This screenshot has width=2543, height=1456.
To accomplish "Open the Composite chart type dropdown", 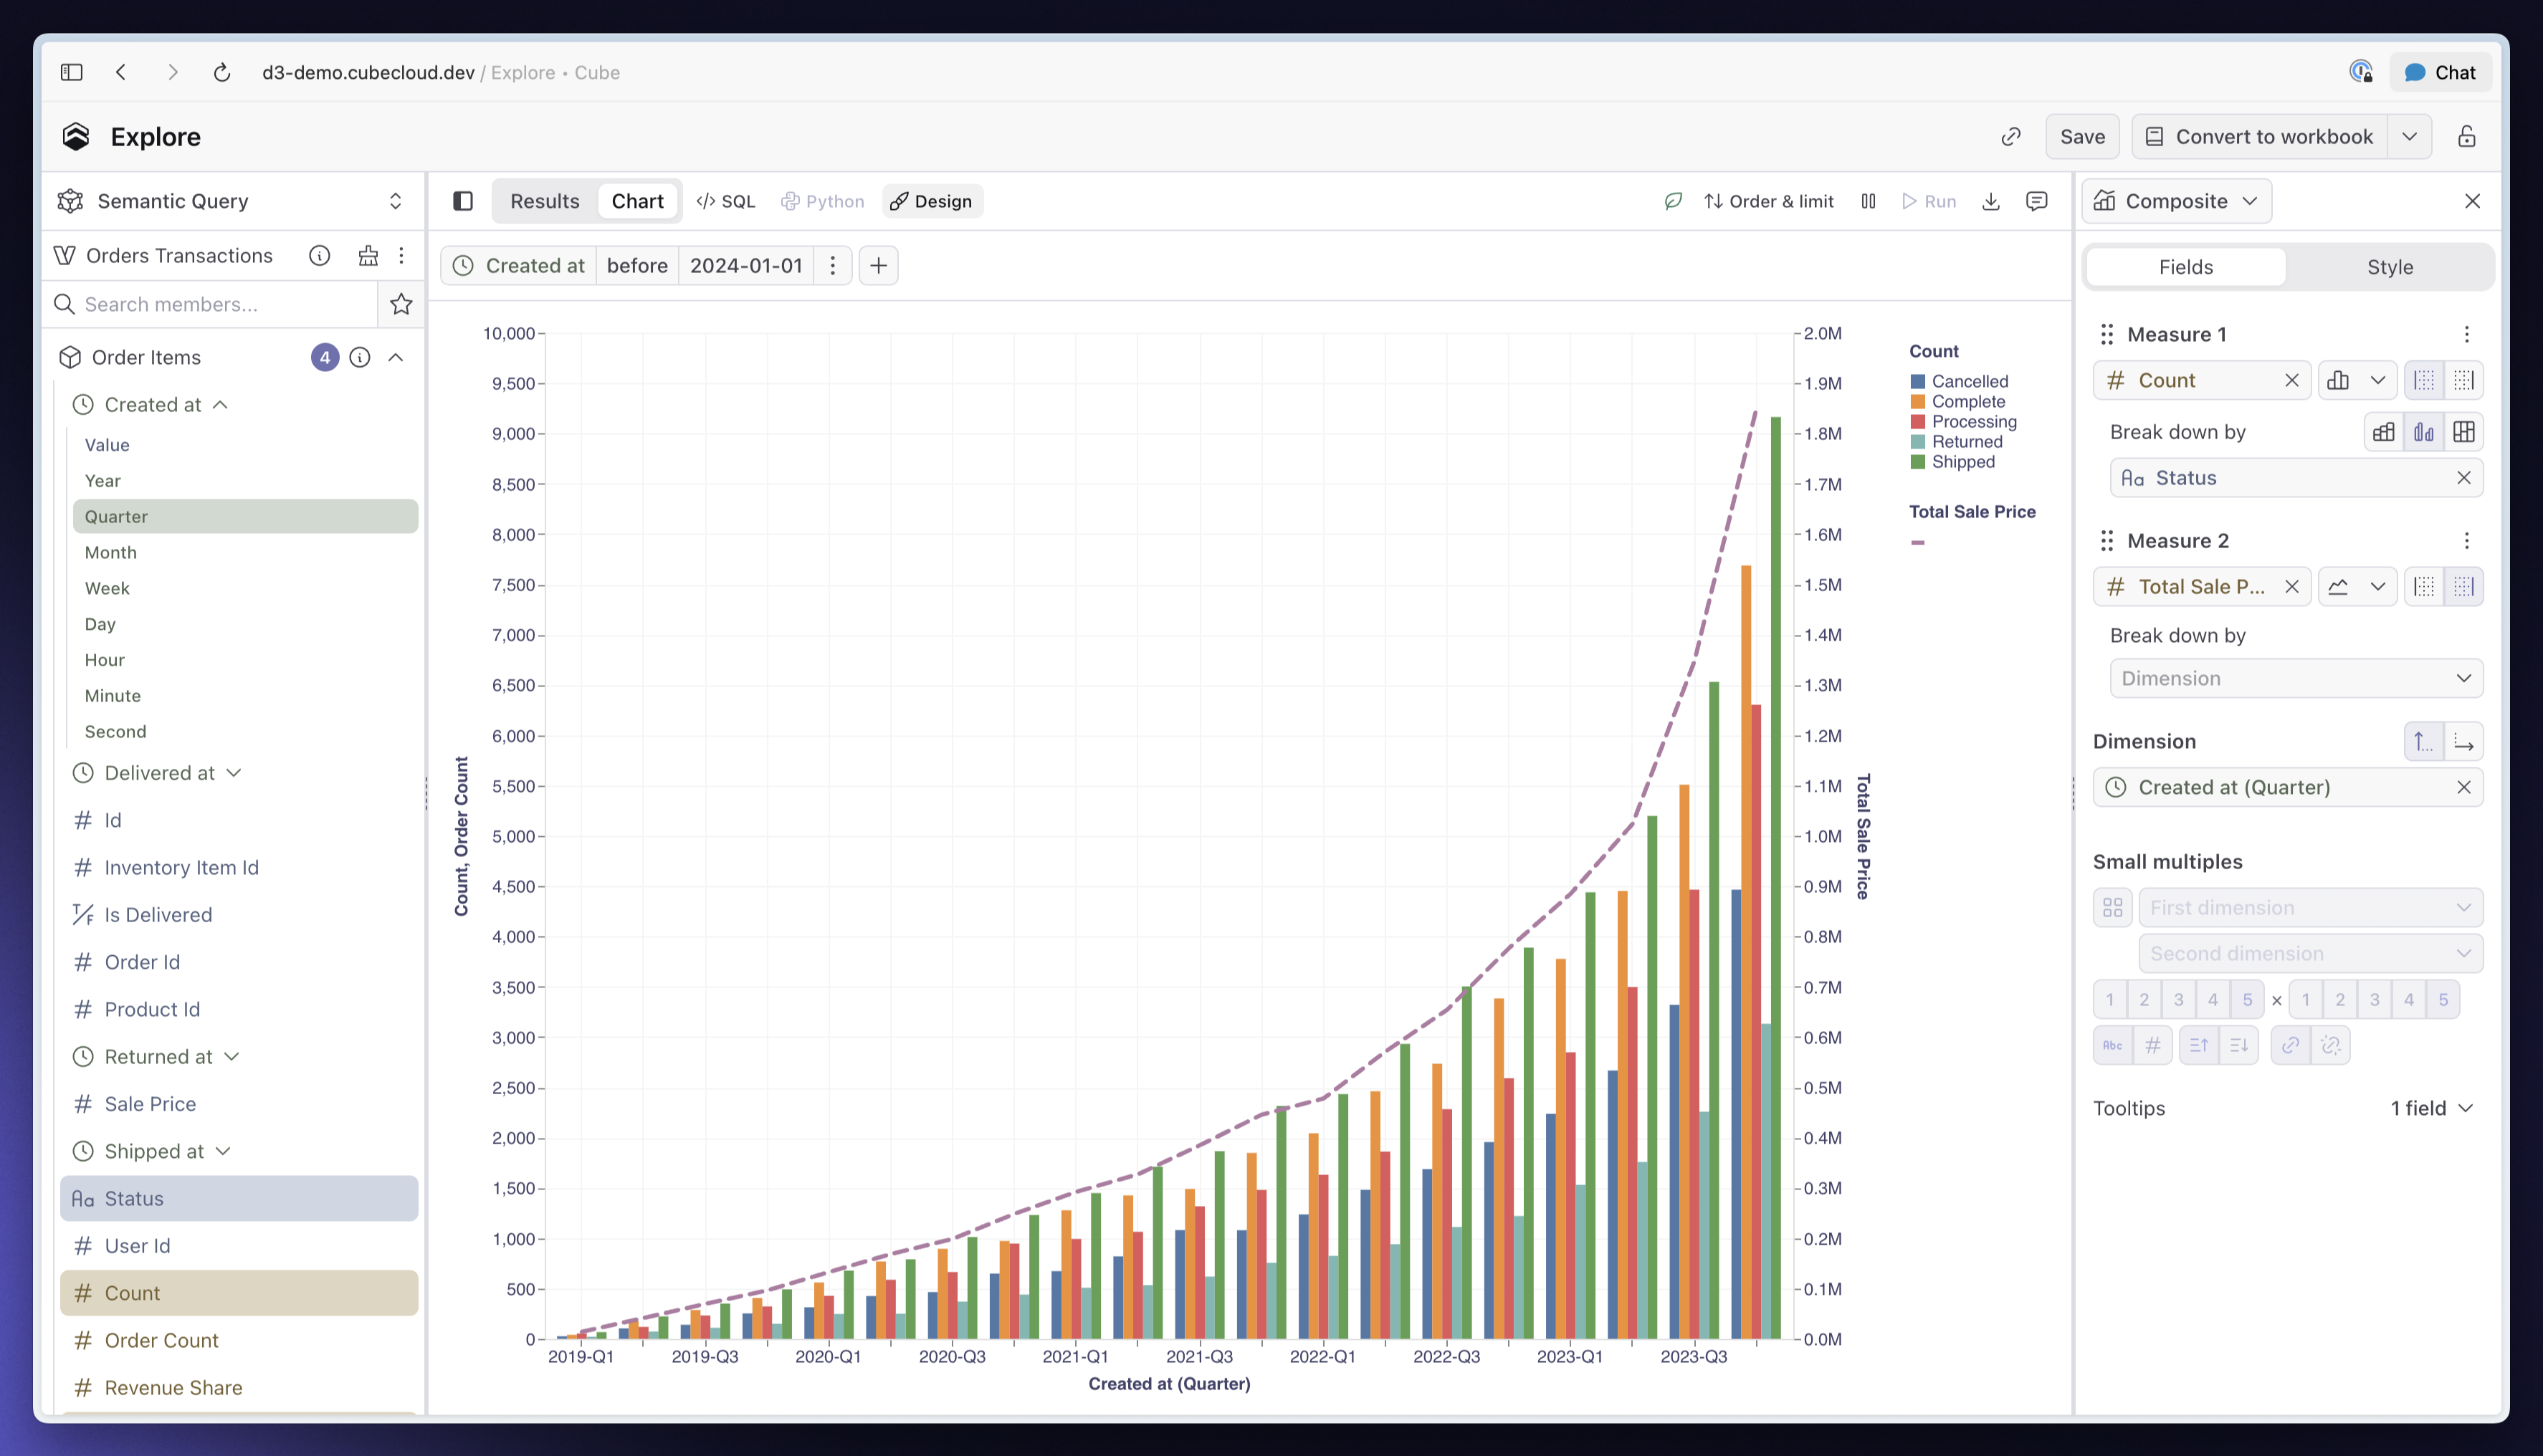I will (x=2177, y=201).
